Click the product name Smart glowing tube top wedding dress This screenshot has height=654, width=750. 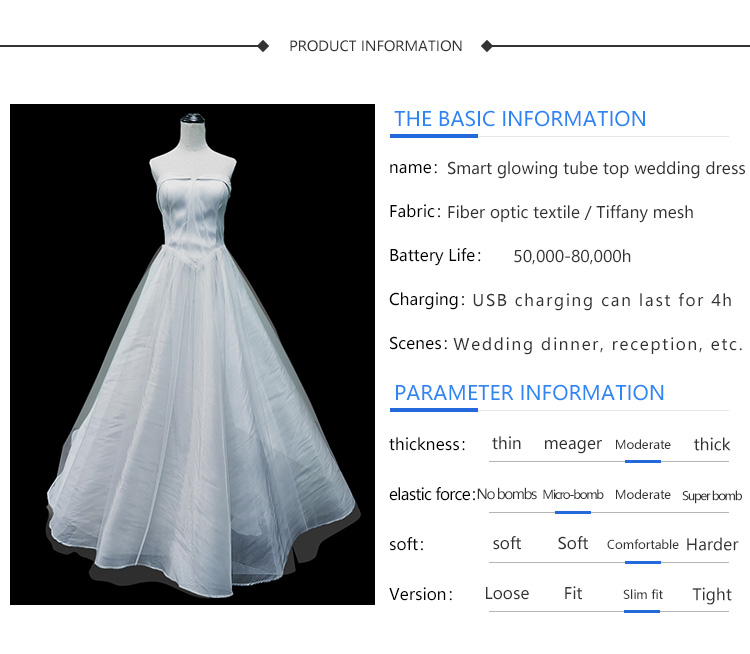(x=596, y=168)
